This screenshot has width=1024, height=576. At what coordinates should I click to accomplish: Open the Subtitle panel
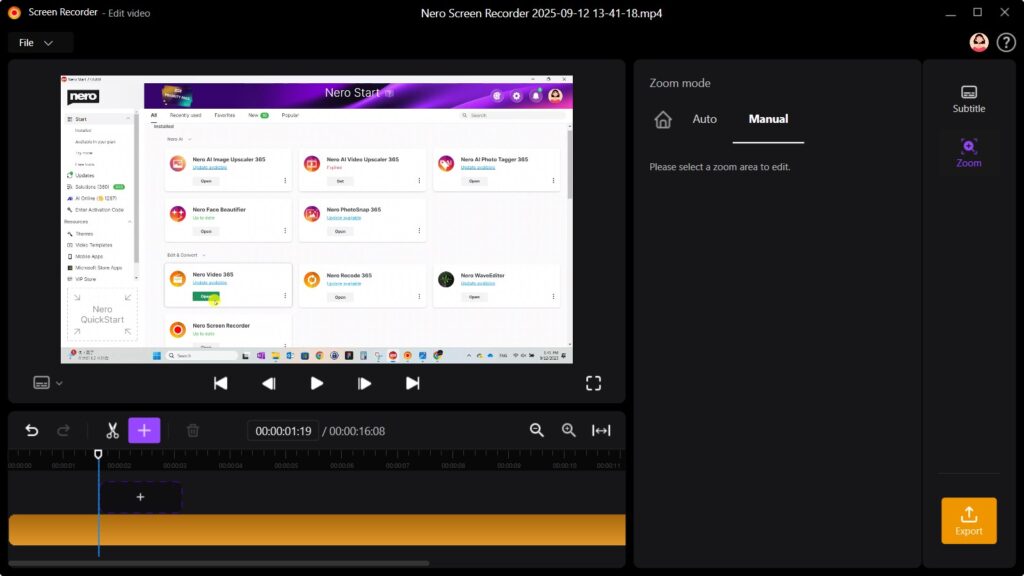[968, 98]
